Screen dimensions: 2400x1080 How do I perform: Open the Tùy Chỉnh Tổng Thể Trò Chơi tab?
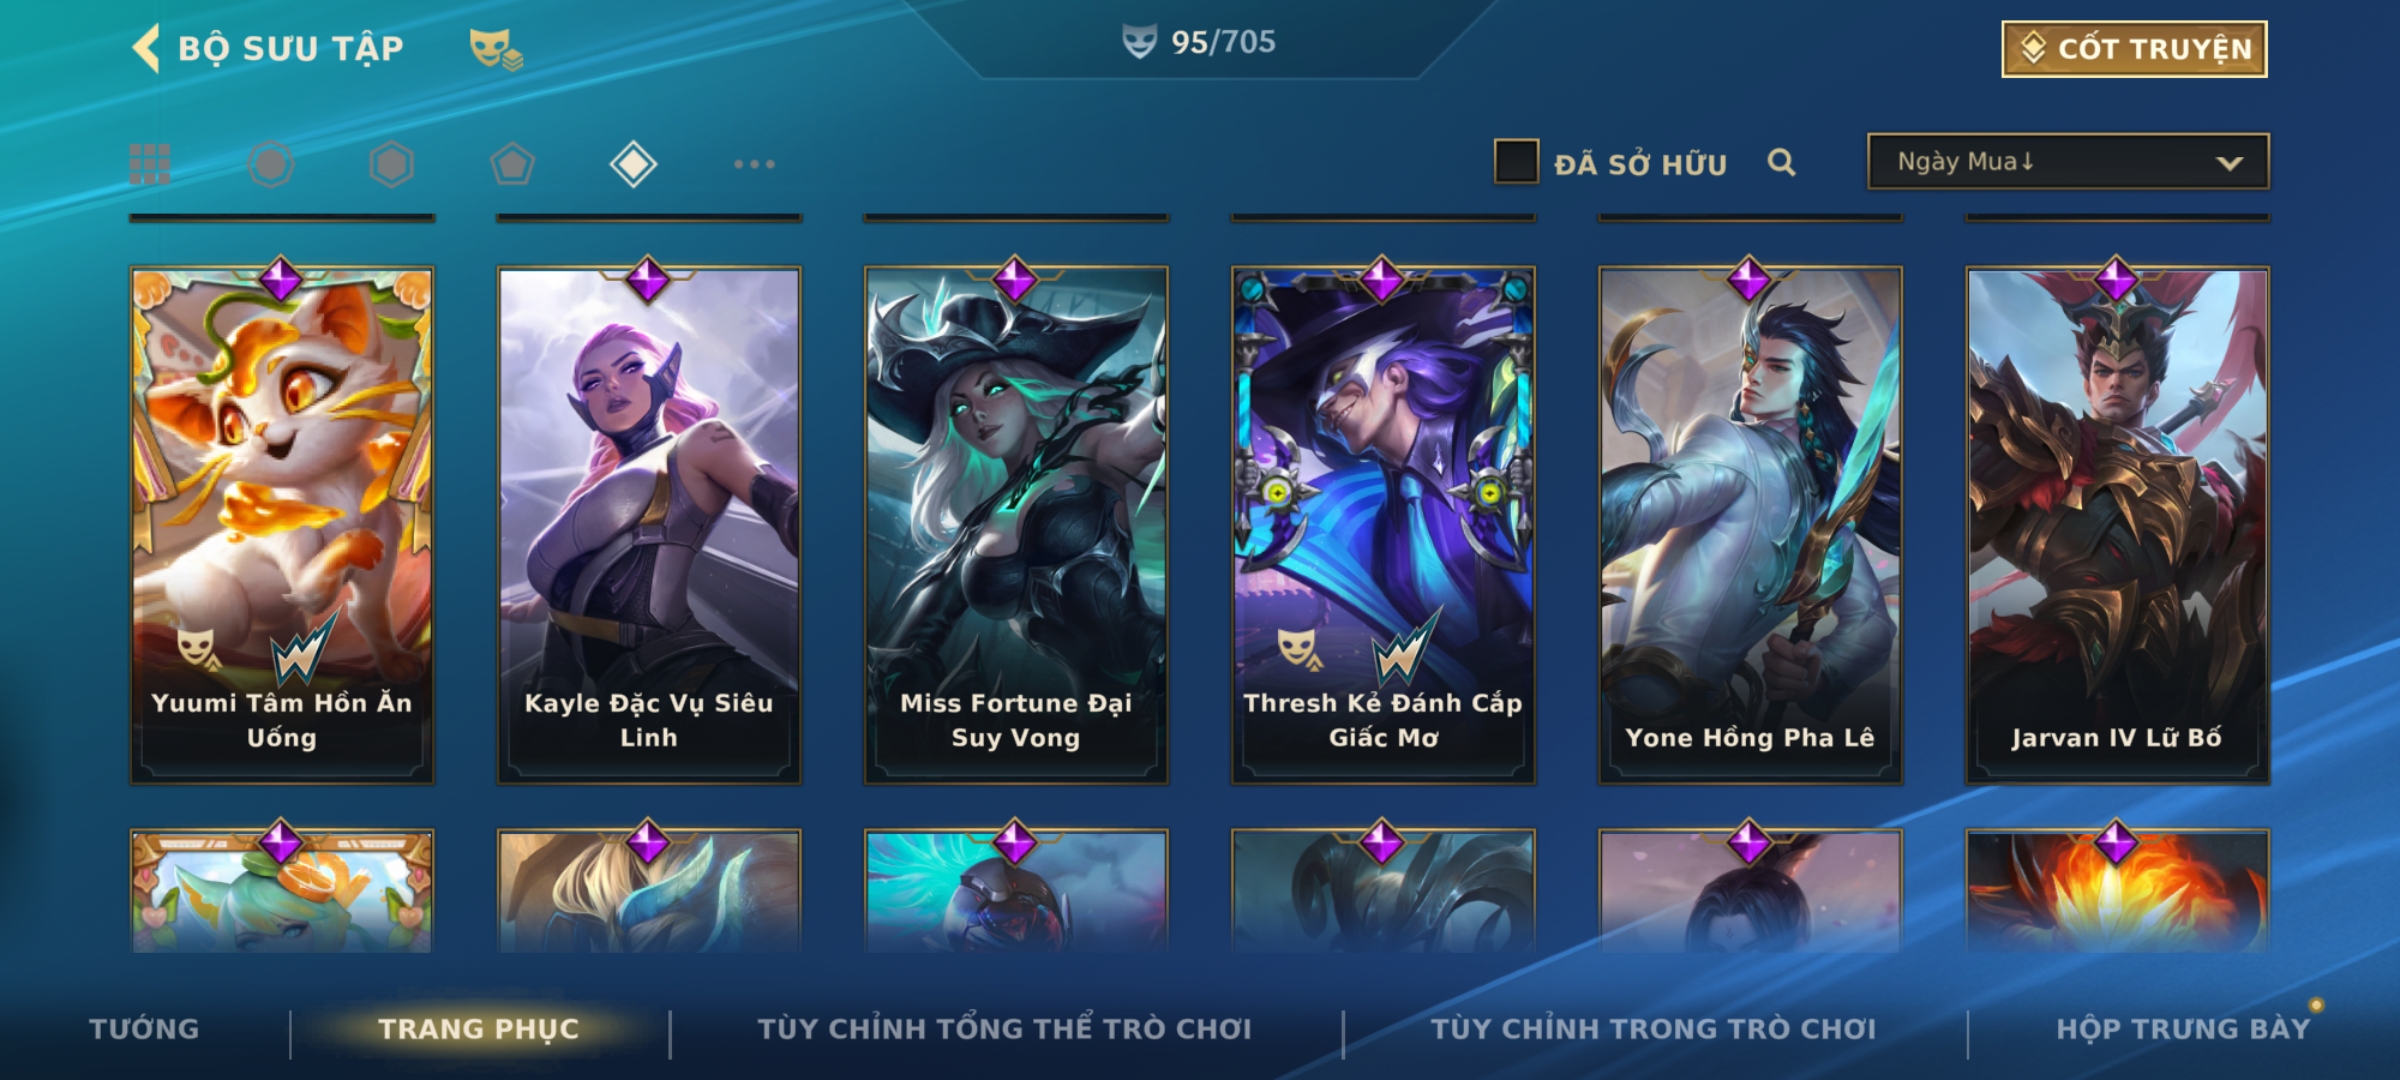tap(1004, 1029)
